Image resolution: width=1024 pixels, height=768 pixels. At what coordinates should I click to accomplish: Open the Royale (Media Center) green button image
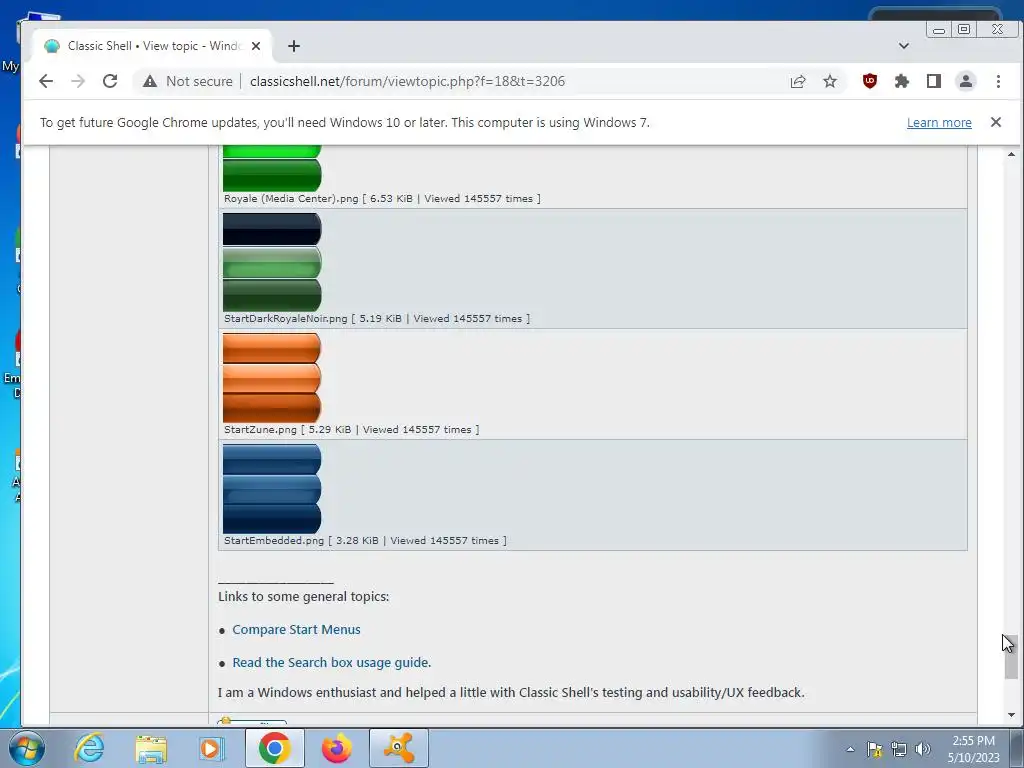[272, 168]
